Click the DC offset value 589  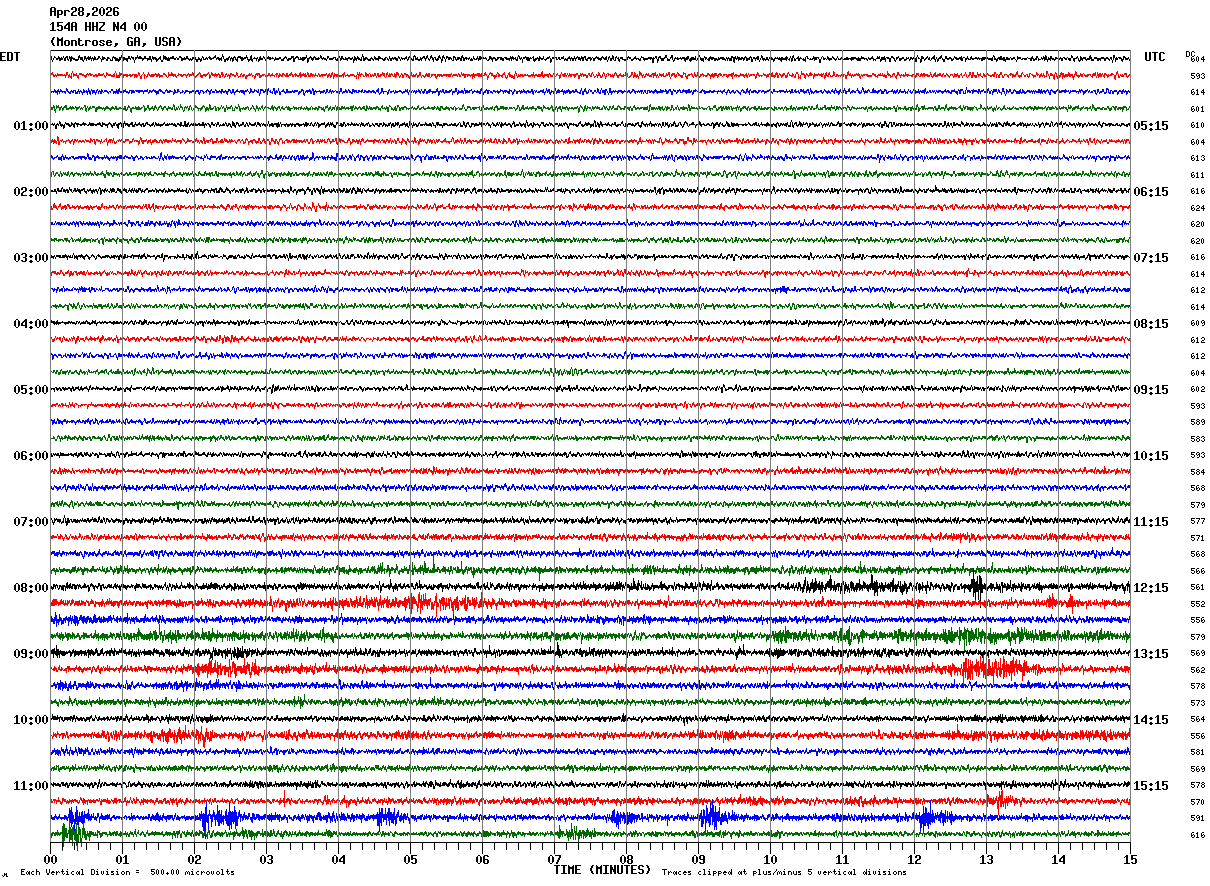1197,423
